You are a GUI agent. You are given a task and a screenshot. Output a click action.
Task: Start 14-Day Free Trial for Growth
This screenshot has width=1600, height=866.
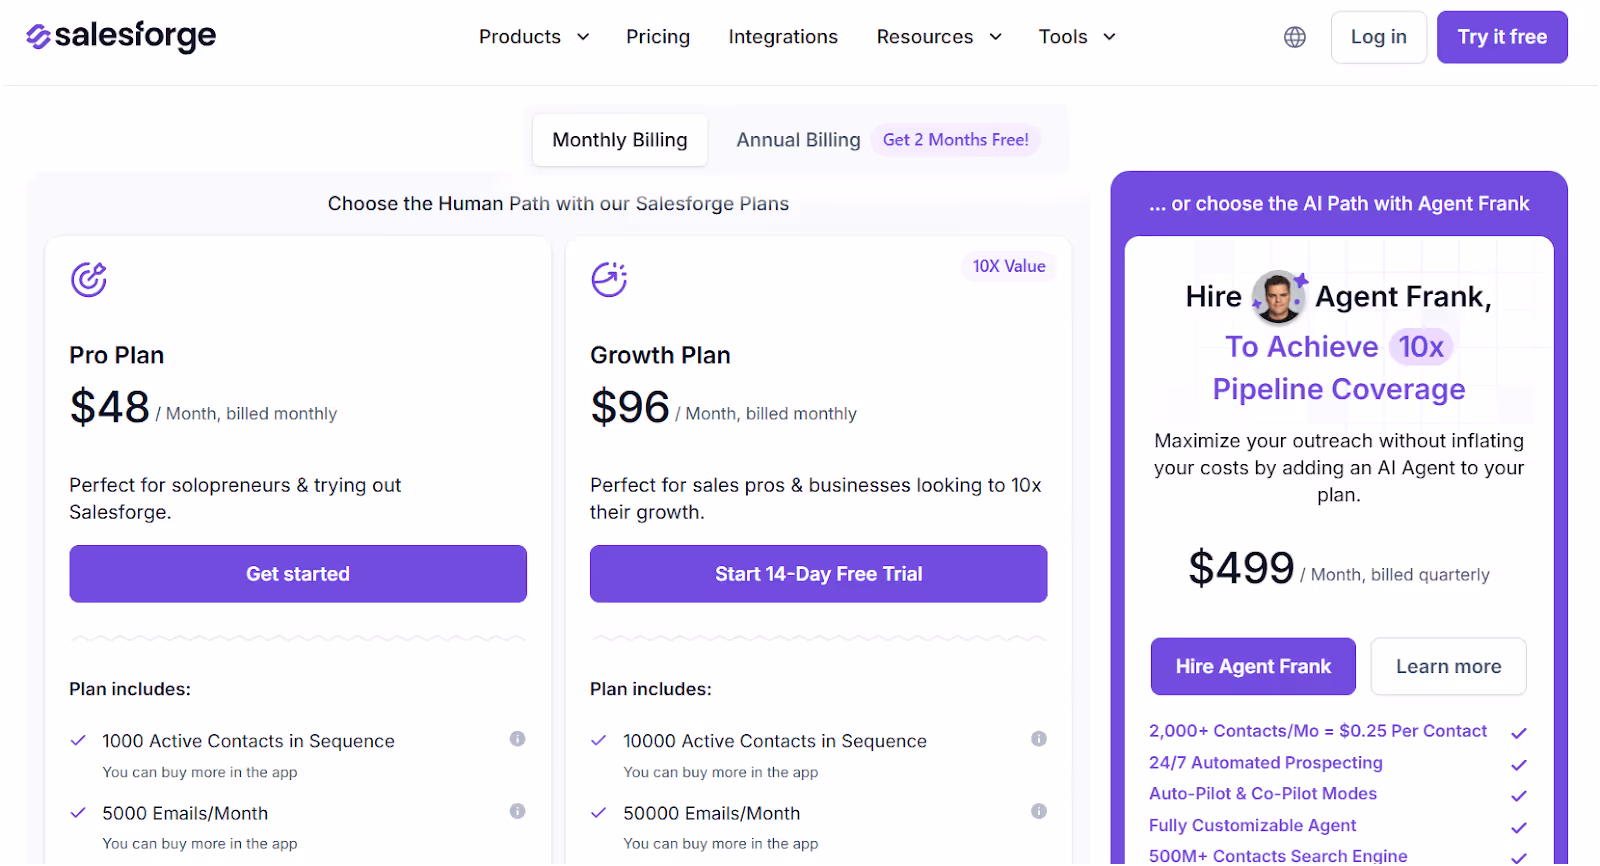coord(819,574)
